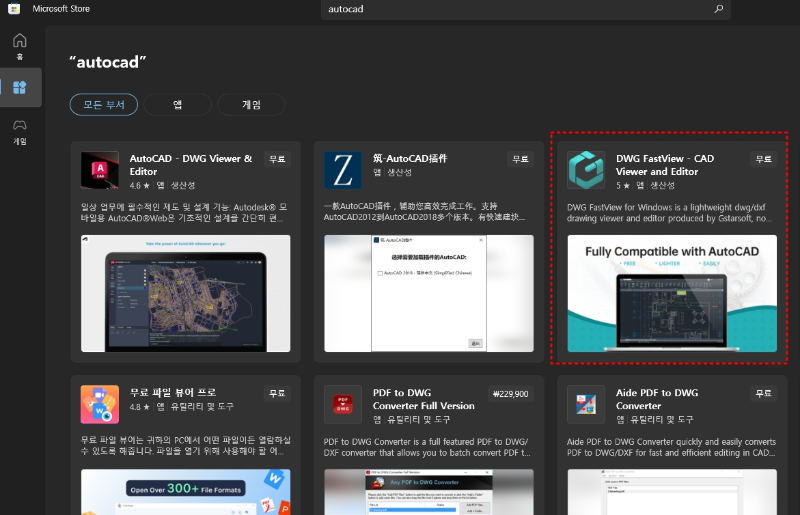Click the search magnifier icon
Viewport: 800px width, 515px height.
pos(718,9)
